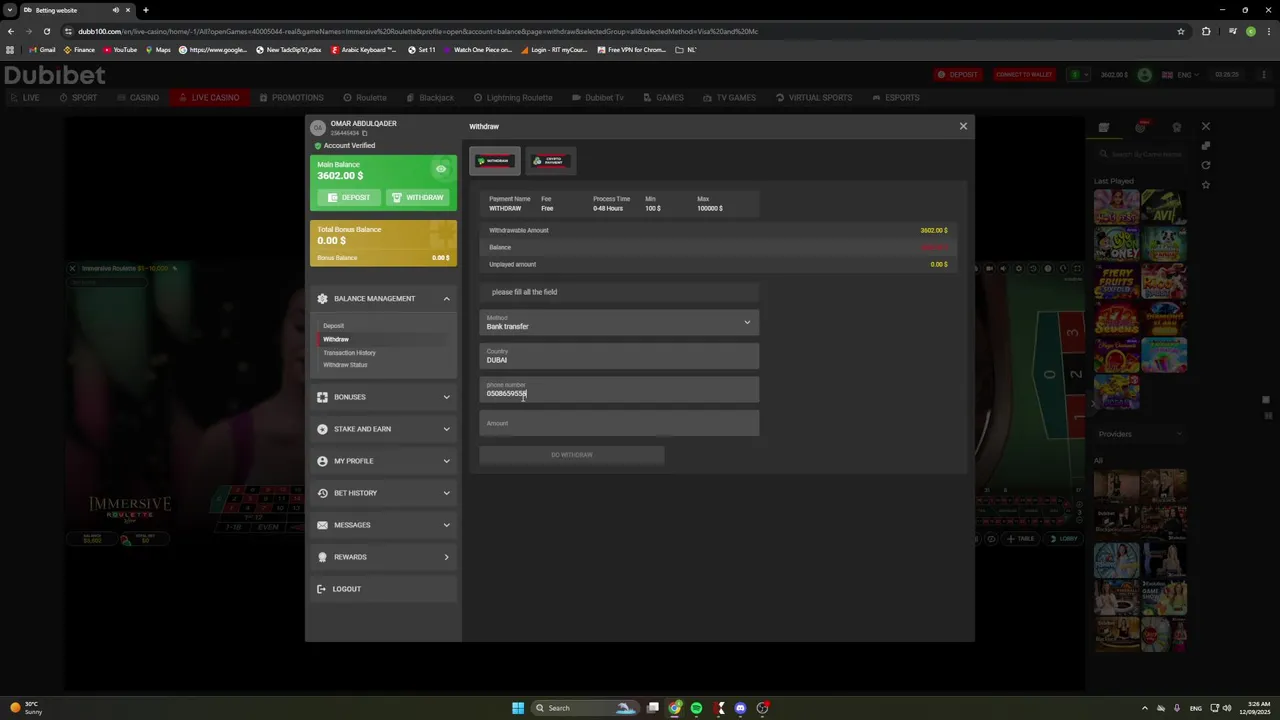Click green Deposit button under Main Balance
The image size is (1280, 720).
[349, 197]
